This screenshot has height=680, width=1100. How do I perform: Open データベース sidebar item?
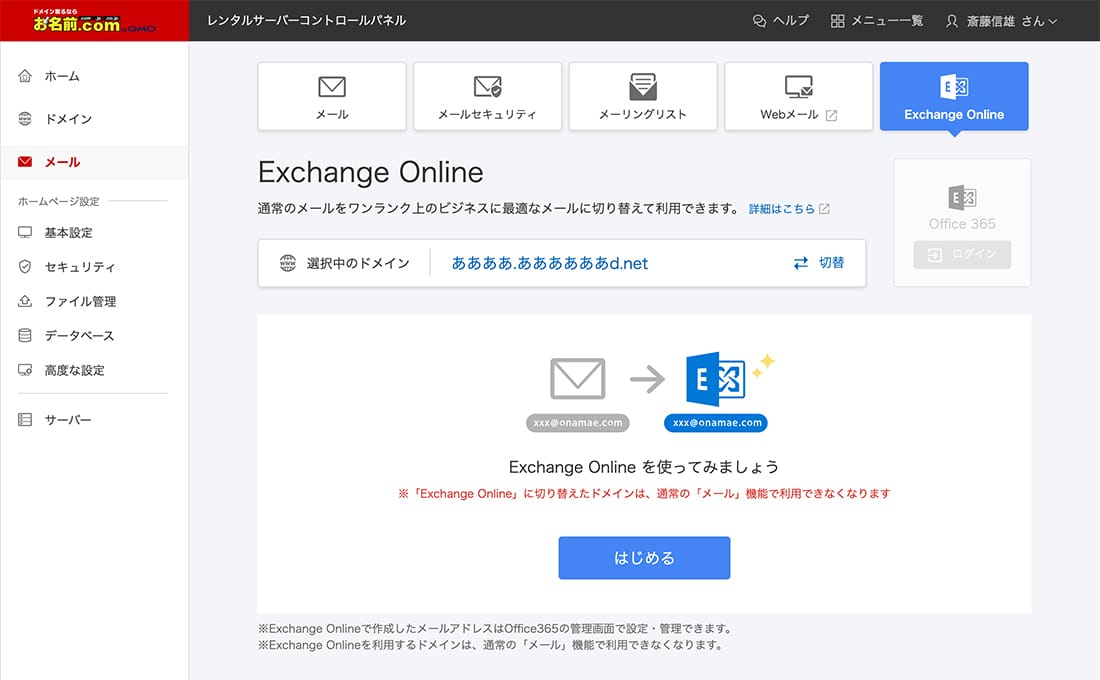tap(79, 336)
